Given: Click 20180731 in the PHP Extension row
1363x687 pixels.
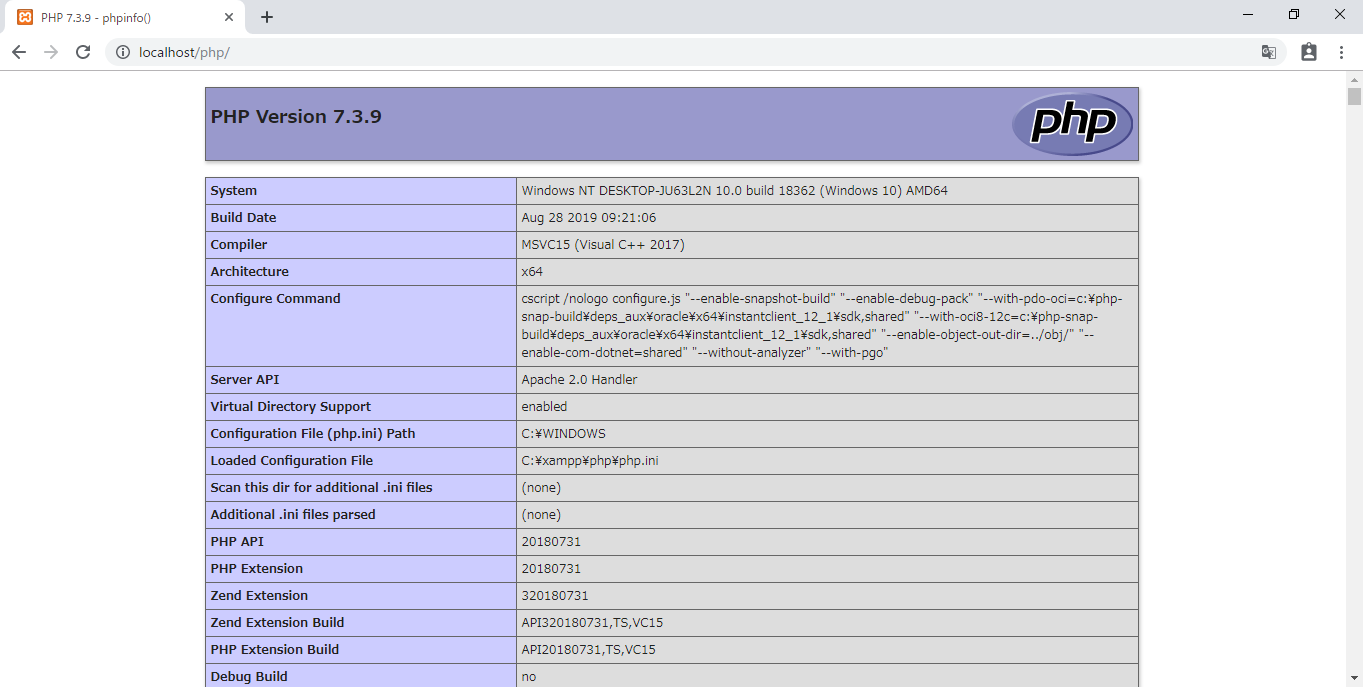Looking at the screenshot, I should 551,569.
